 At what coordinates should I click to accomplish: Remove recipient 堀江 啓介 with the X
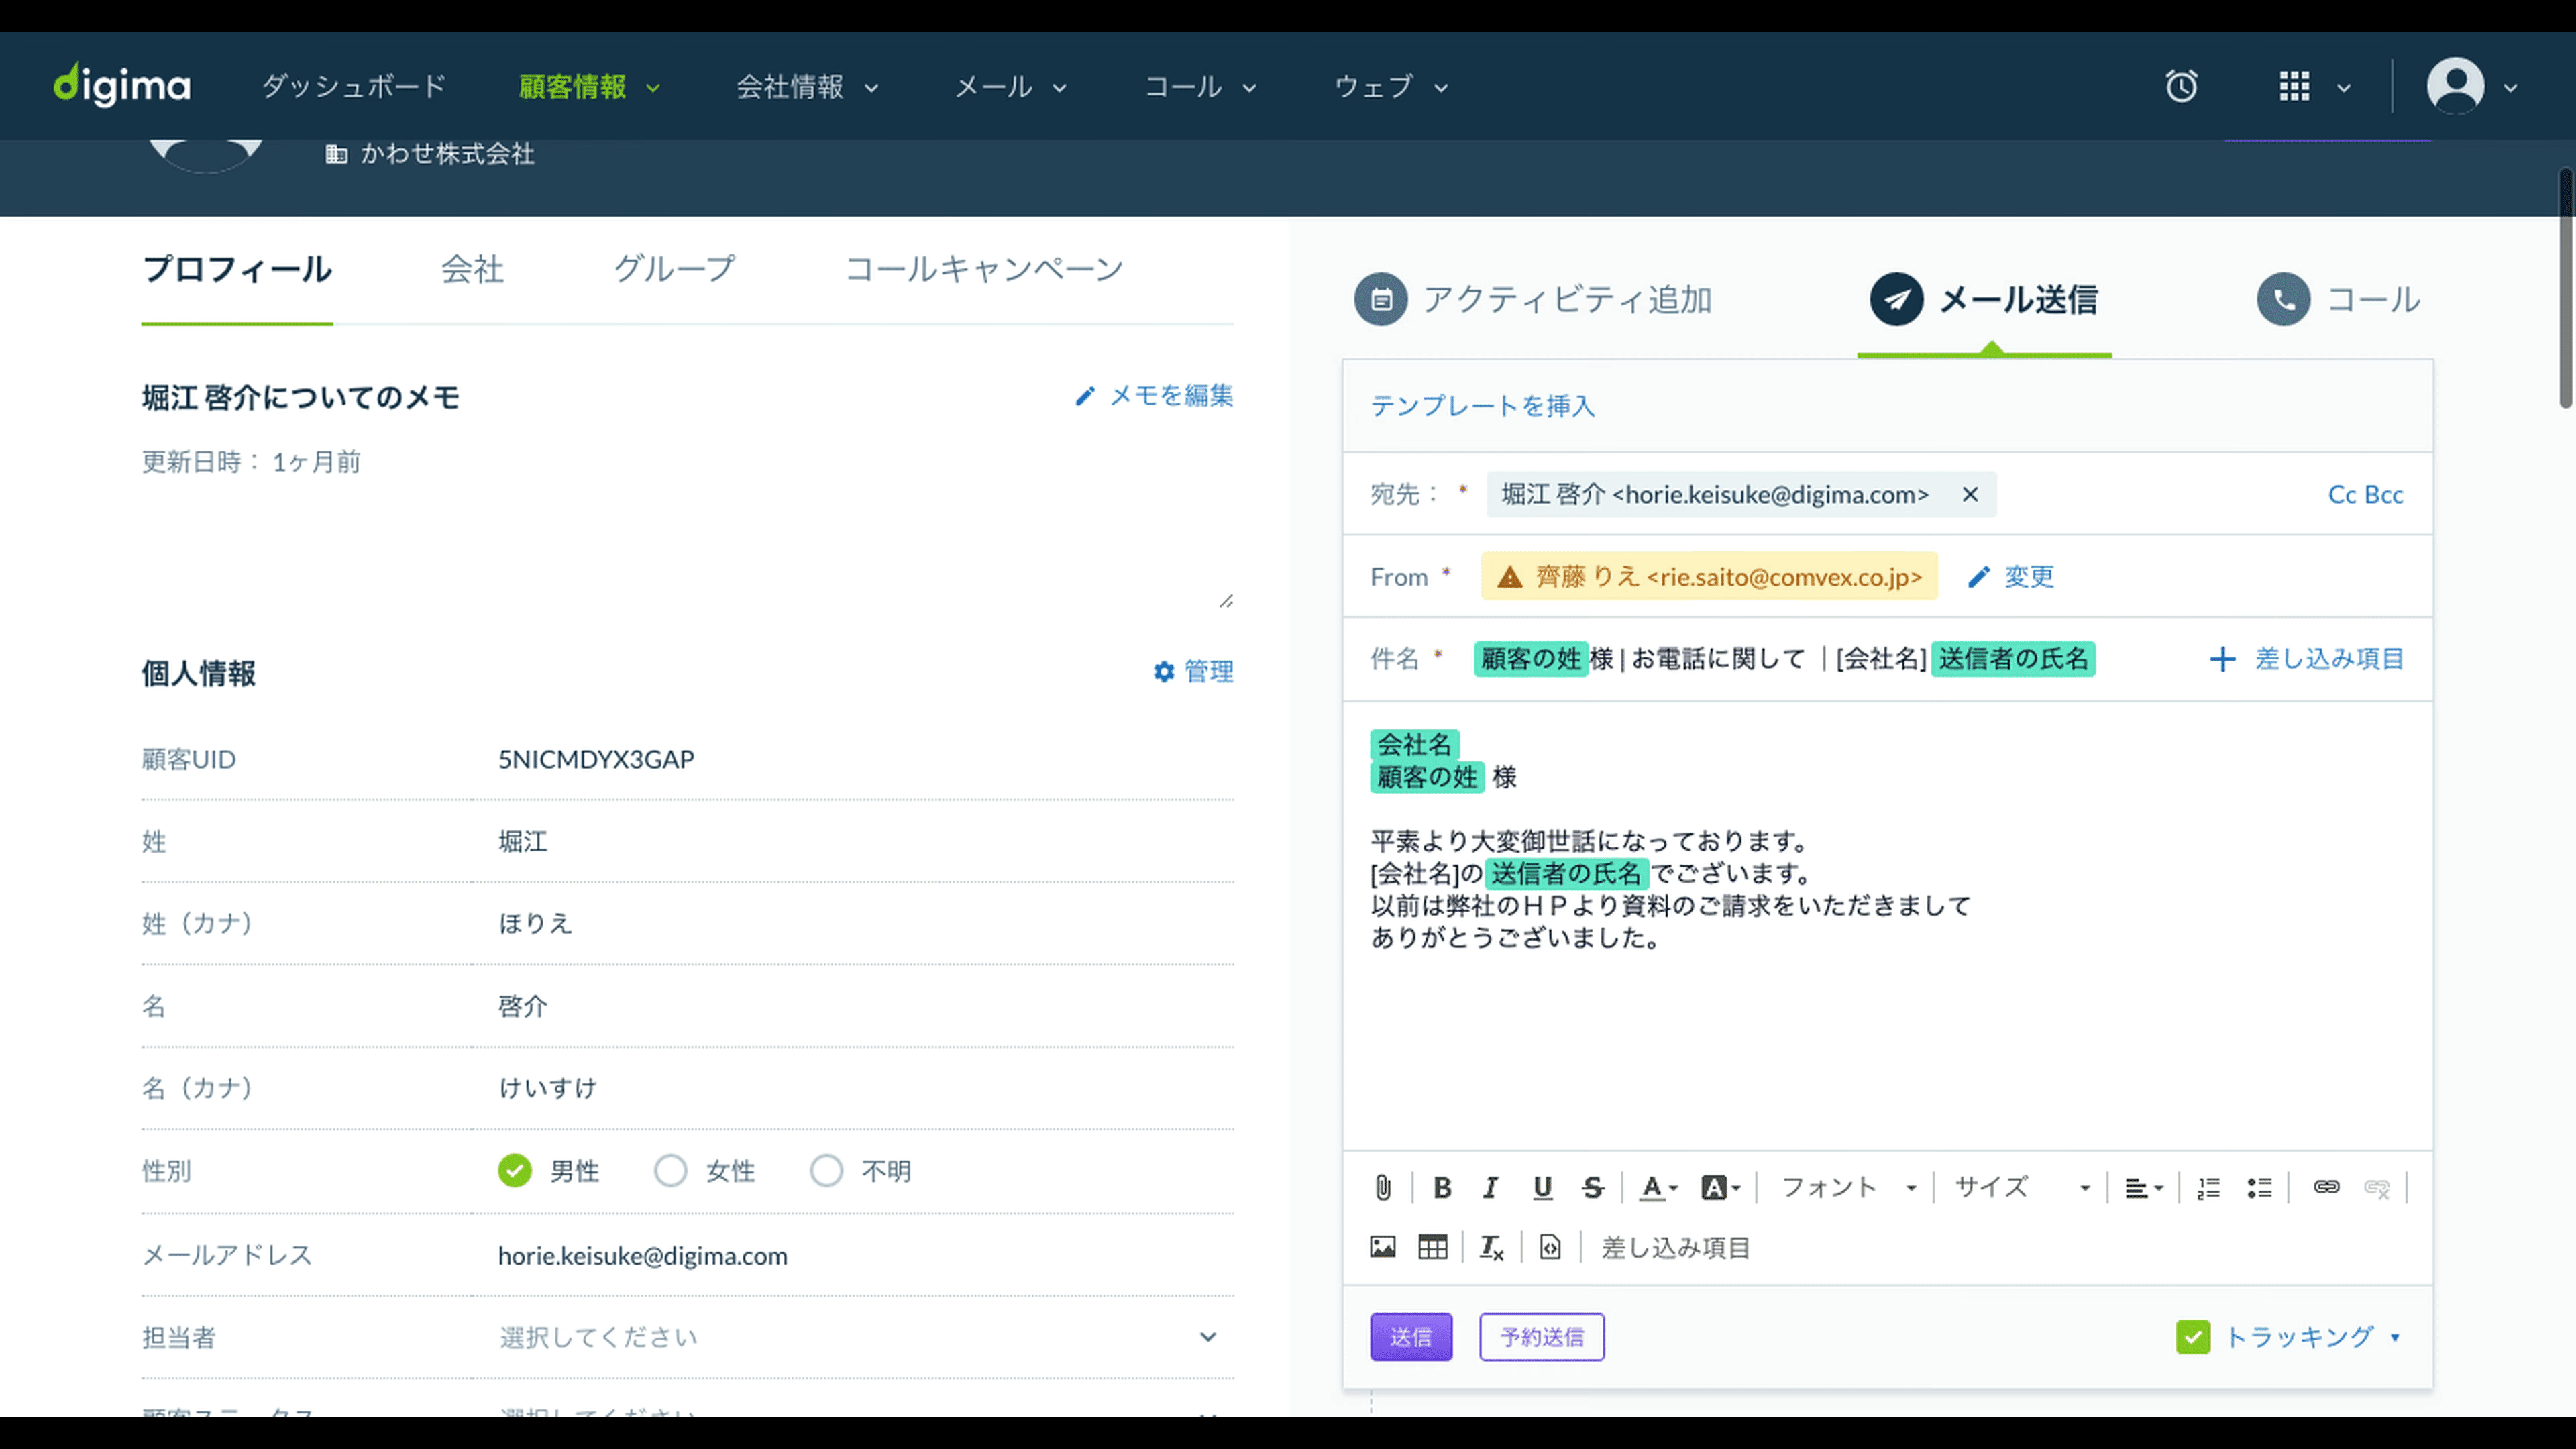[x=1970, y=494]
